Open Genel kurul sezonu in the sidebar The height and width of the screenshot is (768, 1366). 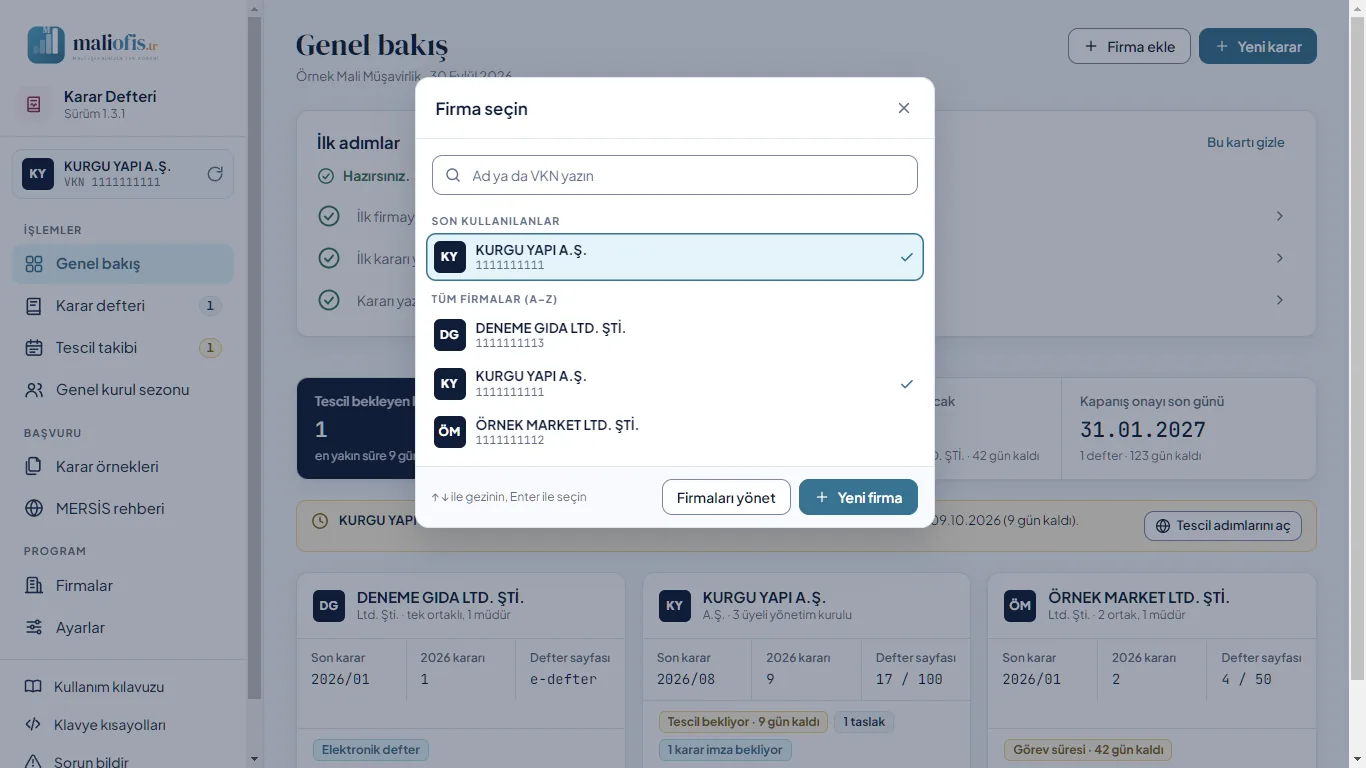[x=123, y=390]
